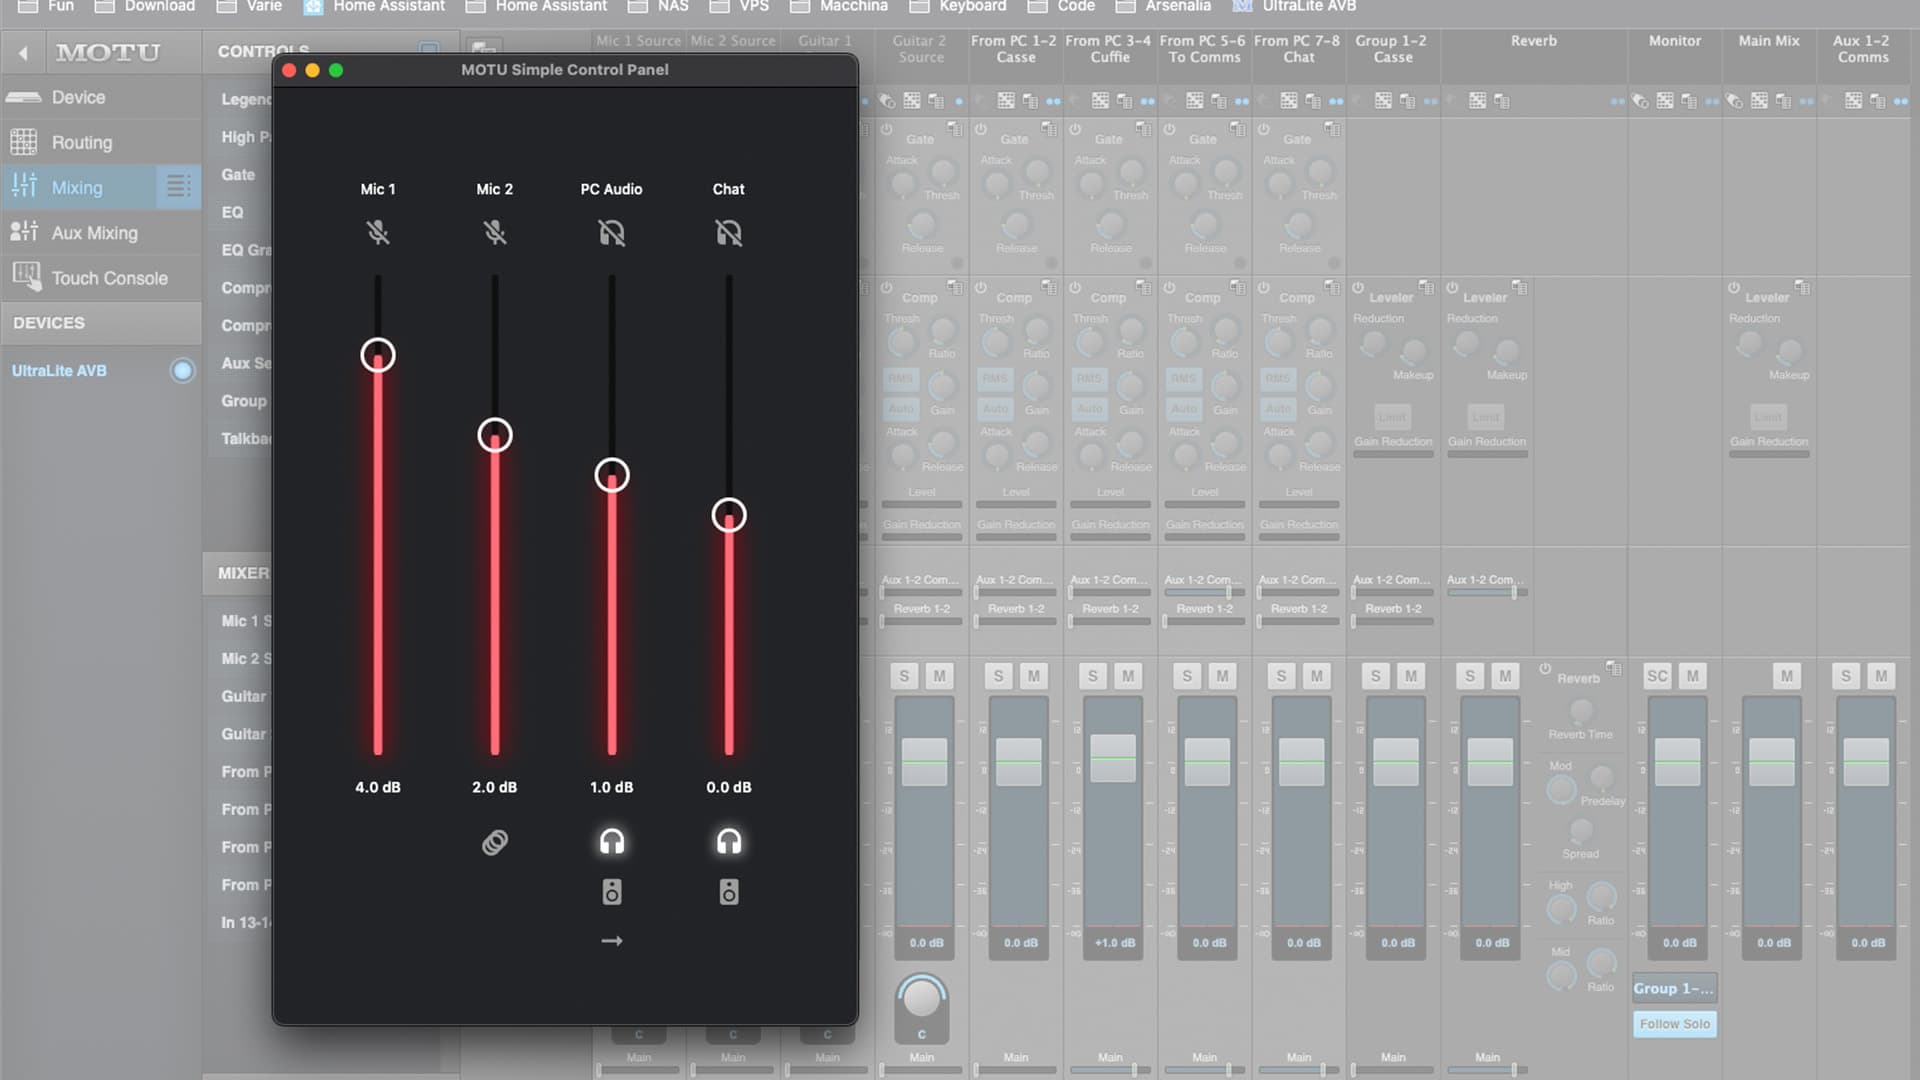Screen dimensions: 1920x1080
Task: Click the Mic 2 link chain icon
Action: (x=495, y=843)
